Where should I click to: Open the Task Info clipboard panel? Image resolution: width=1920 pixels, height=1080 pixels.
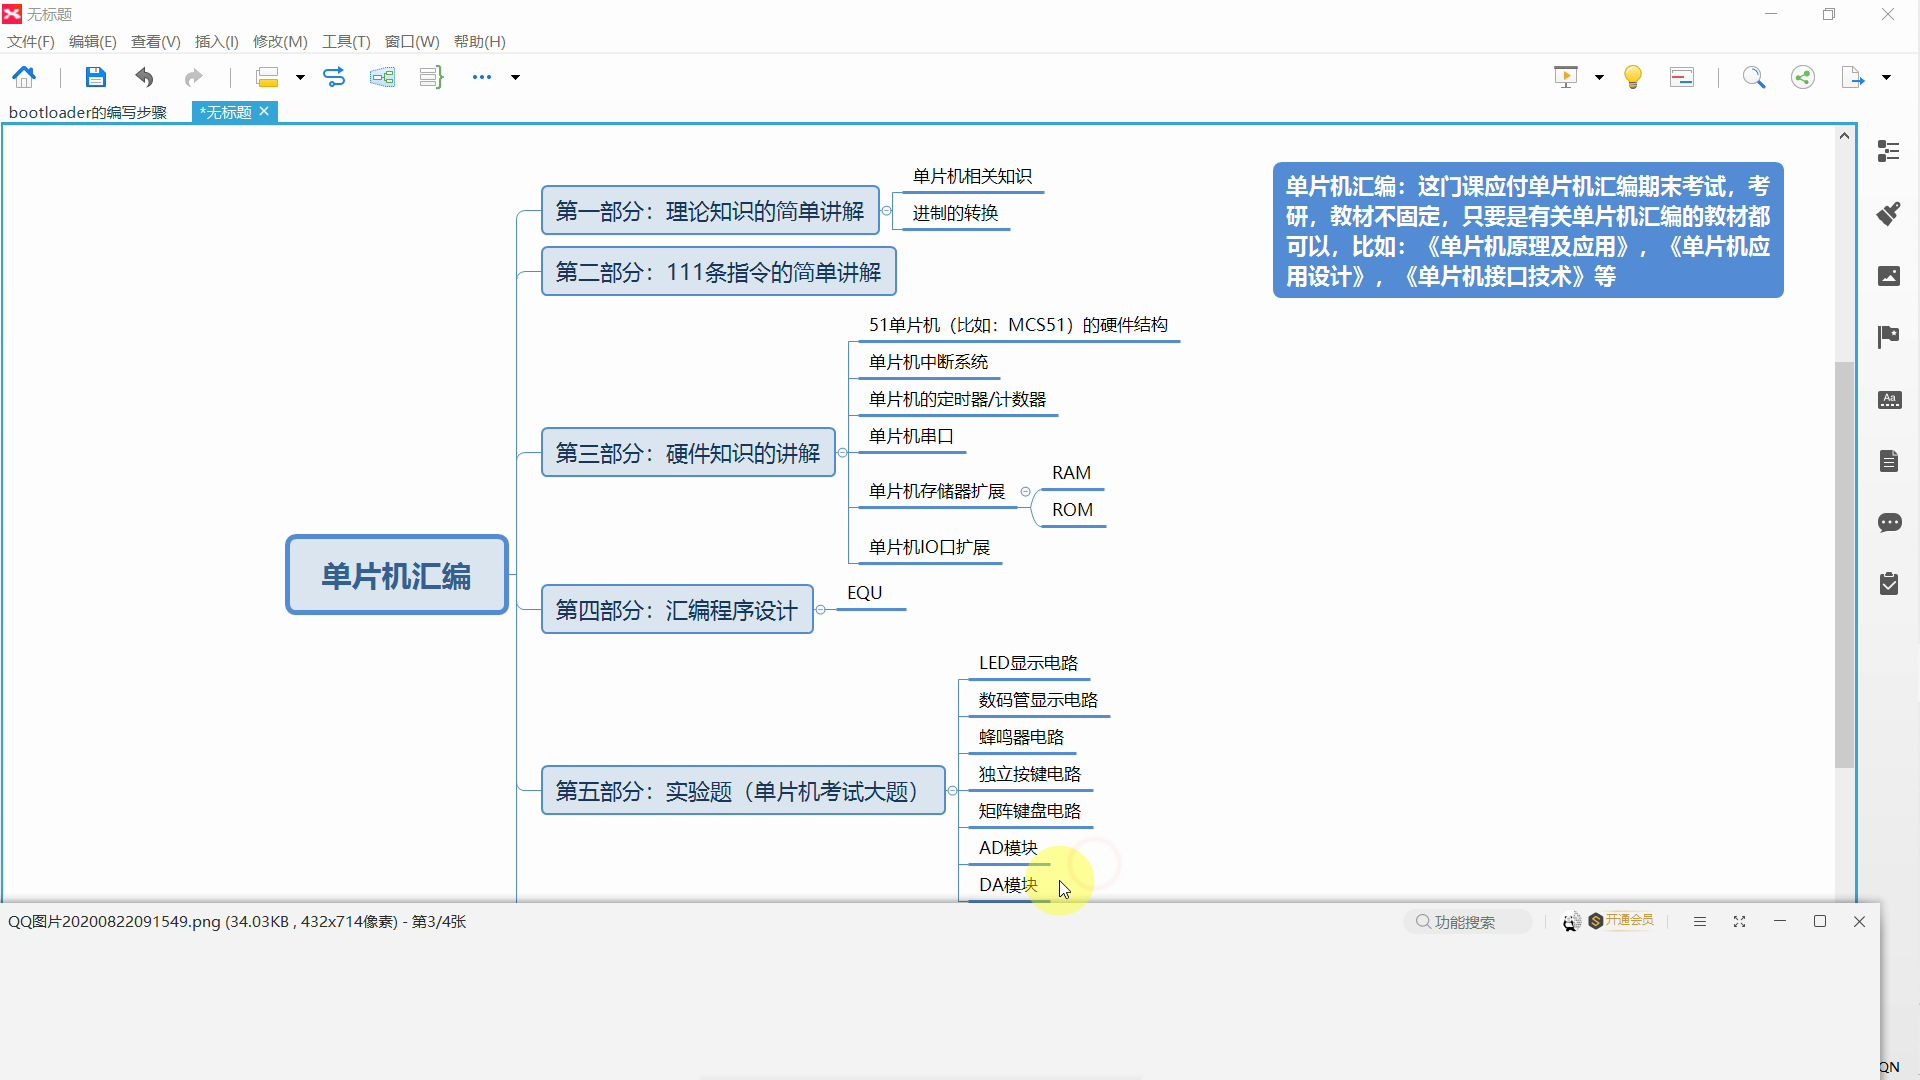coord(1889,584)
